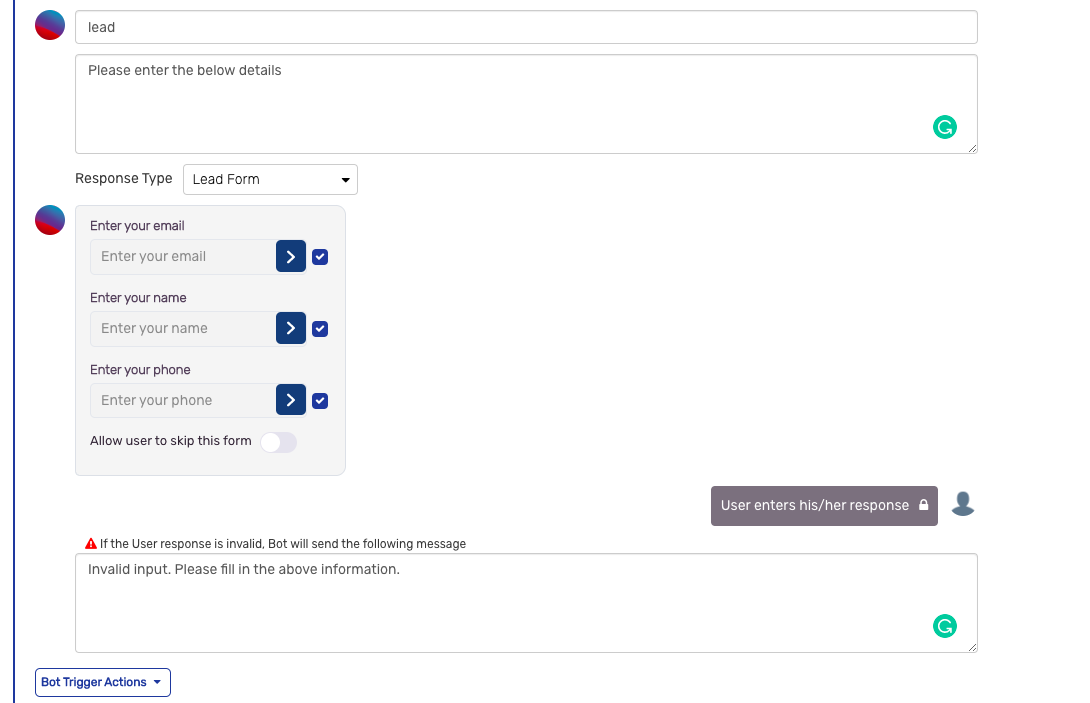Click the Invalid input message textarea
Screen dimensions: 1090x703
(x=500, y=602)
